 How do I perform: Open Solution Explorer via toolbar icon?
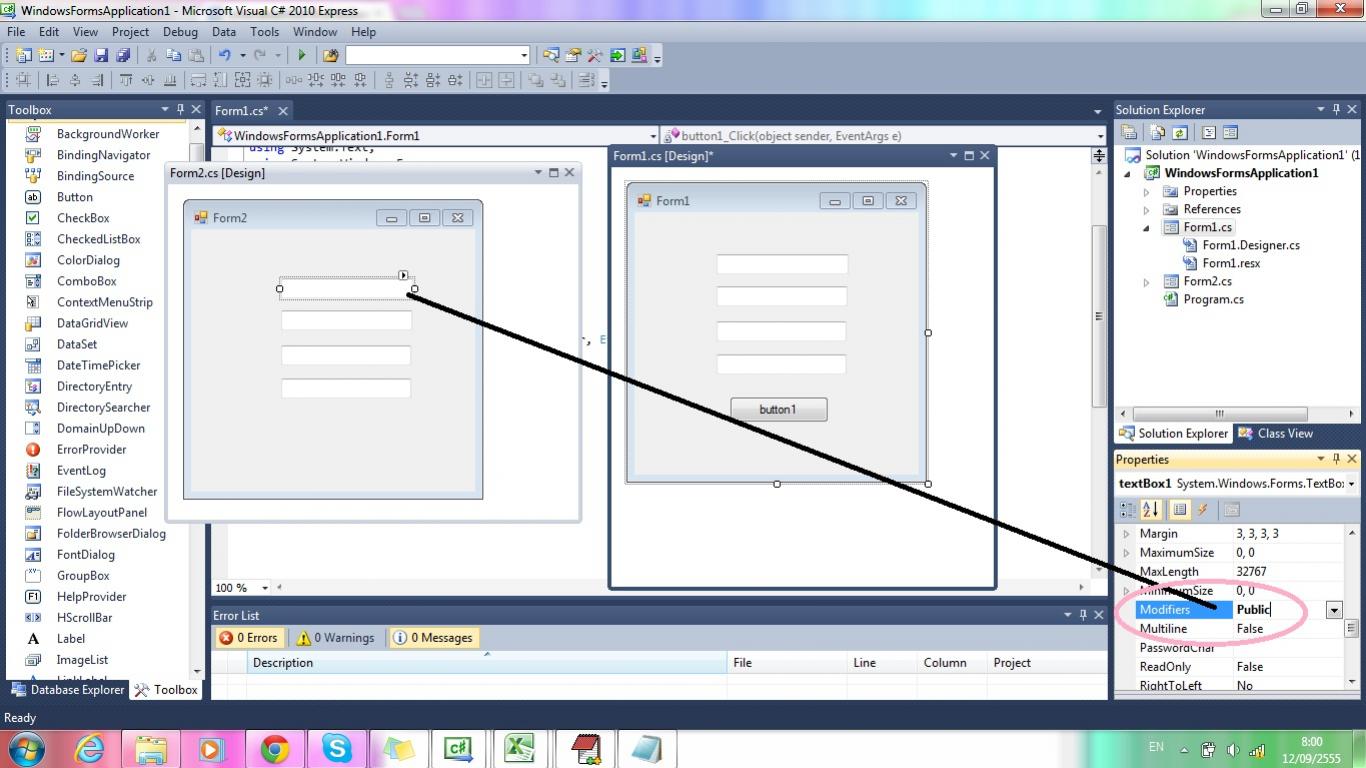(x=550, y=56)
